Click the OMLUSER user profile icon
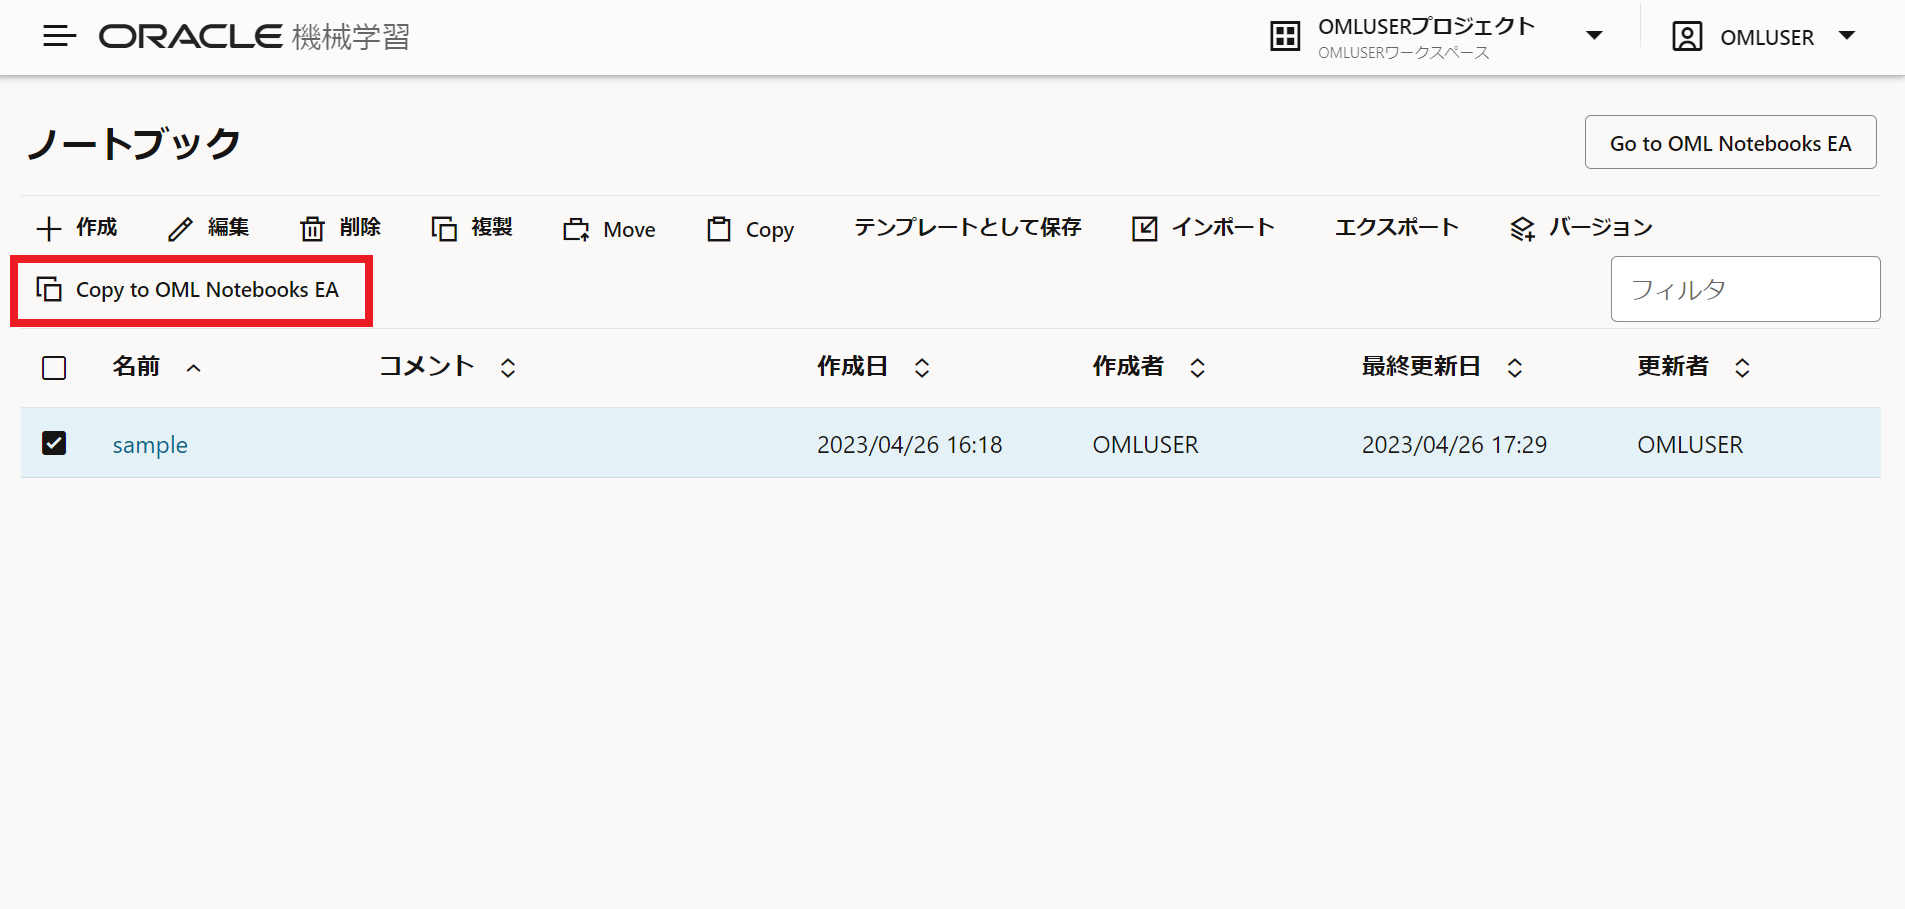The image size is (1905, 909). (1687, 37)
